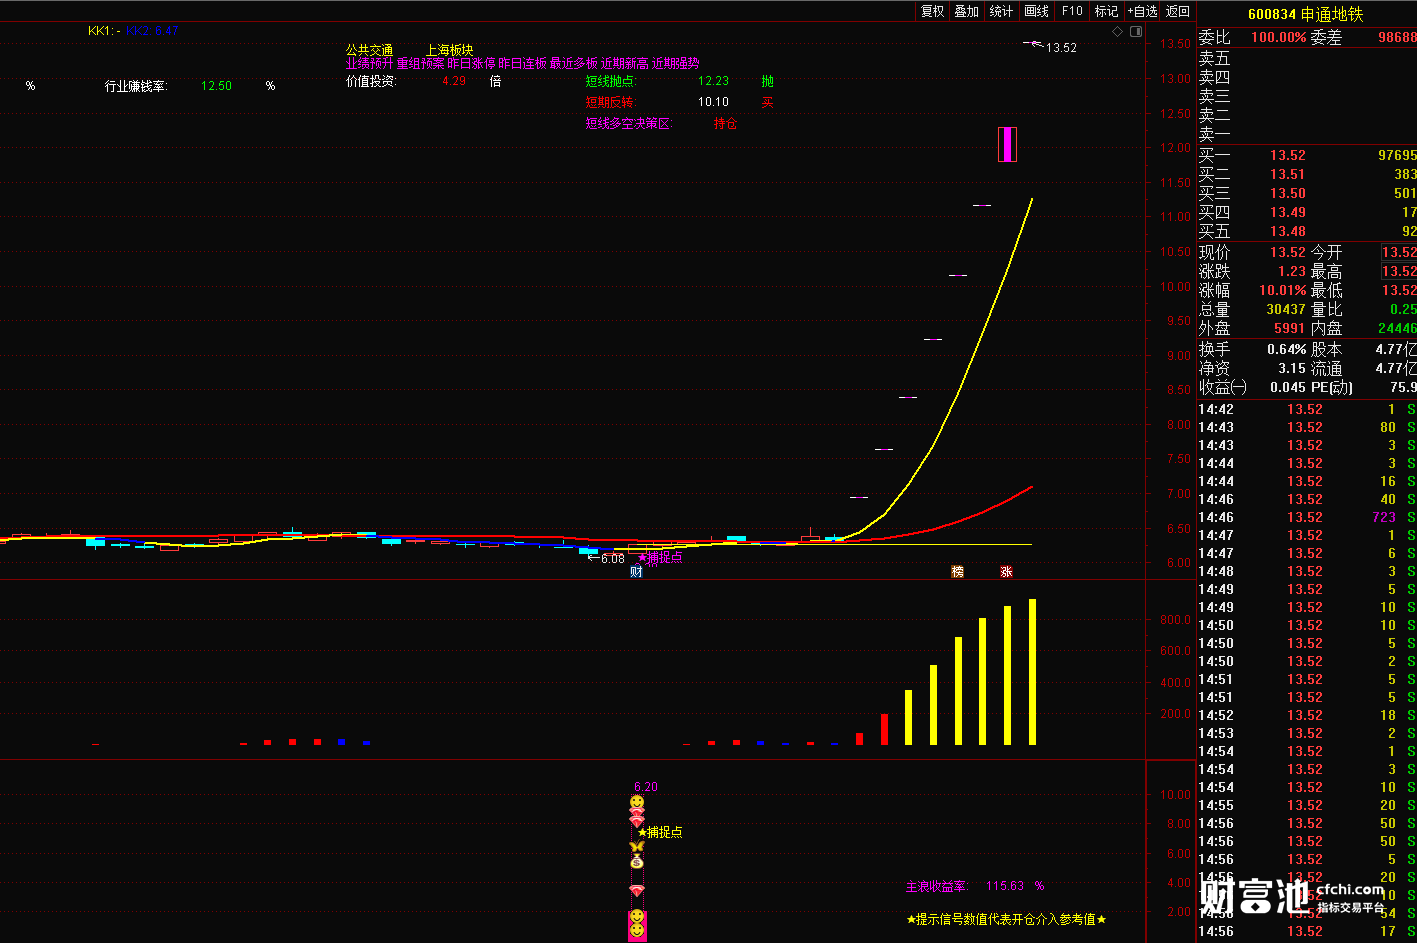Click the 13.52 high price label
The image size is (1417, 943).
point(1061,47)
